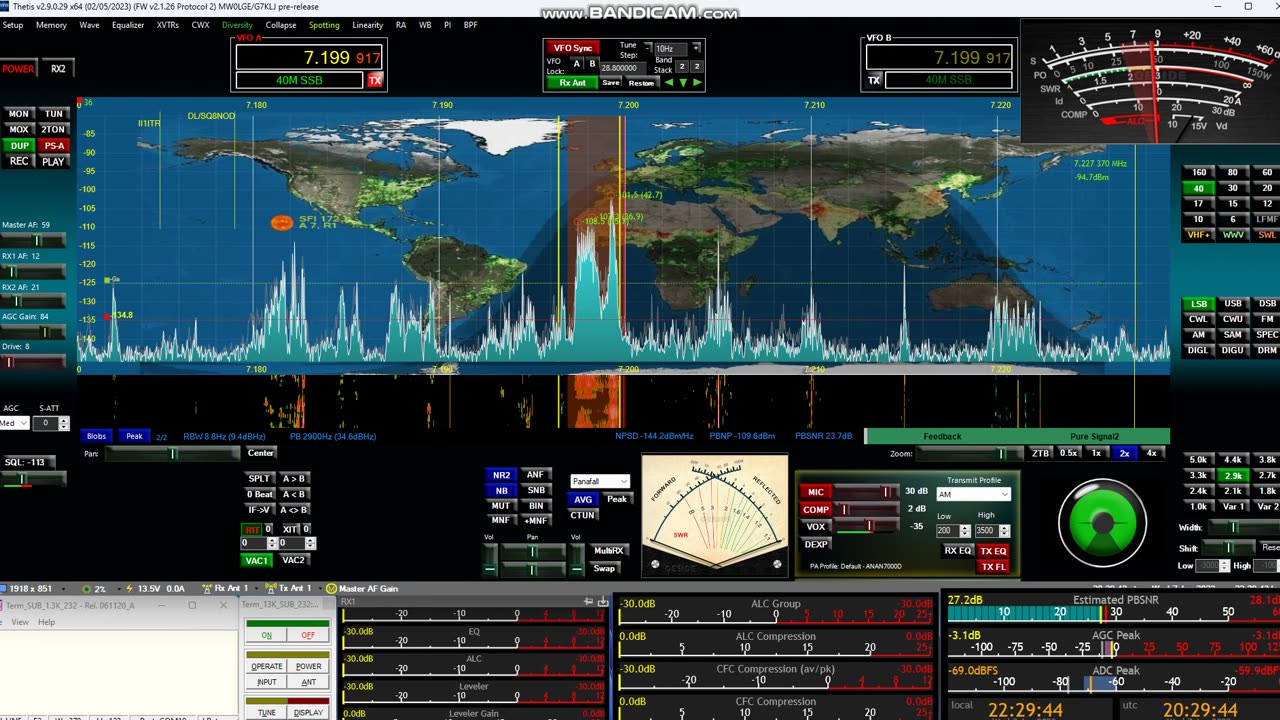1280x720 pixels.
Task: Toggle RX2 receiver on
Action: click(x=58, y=69)
